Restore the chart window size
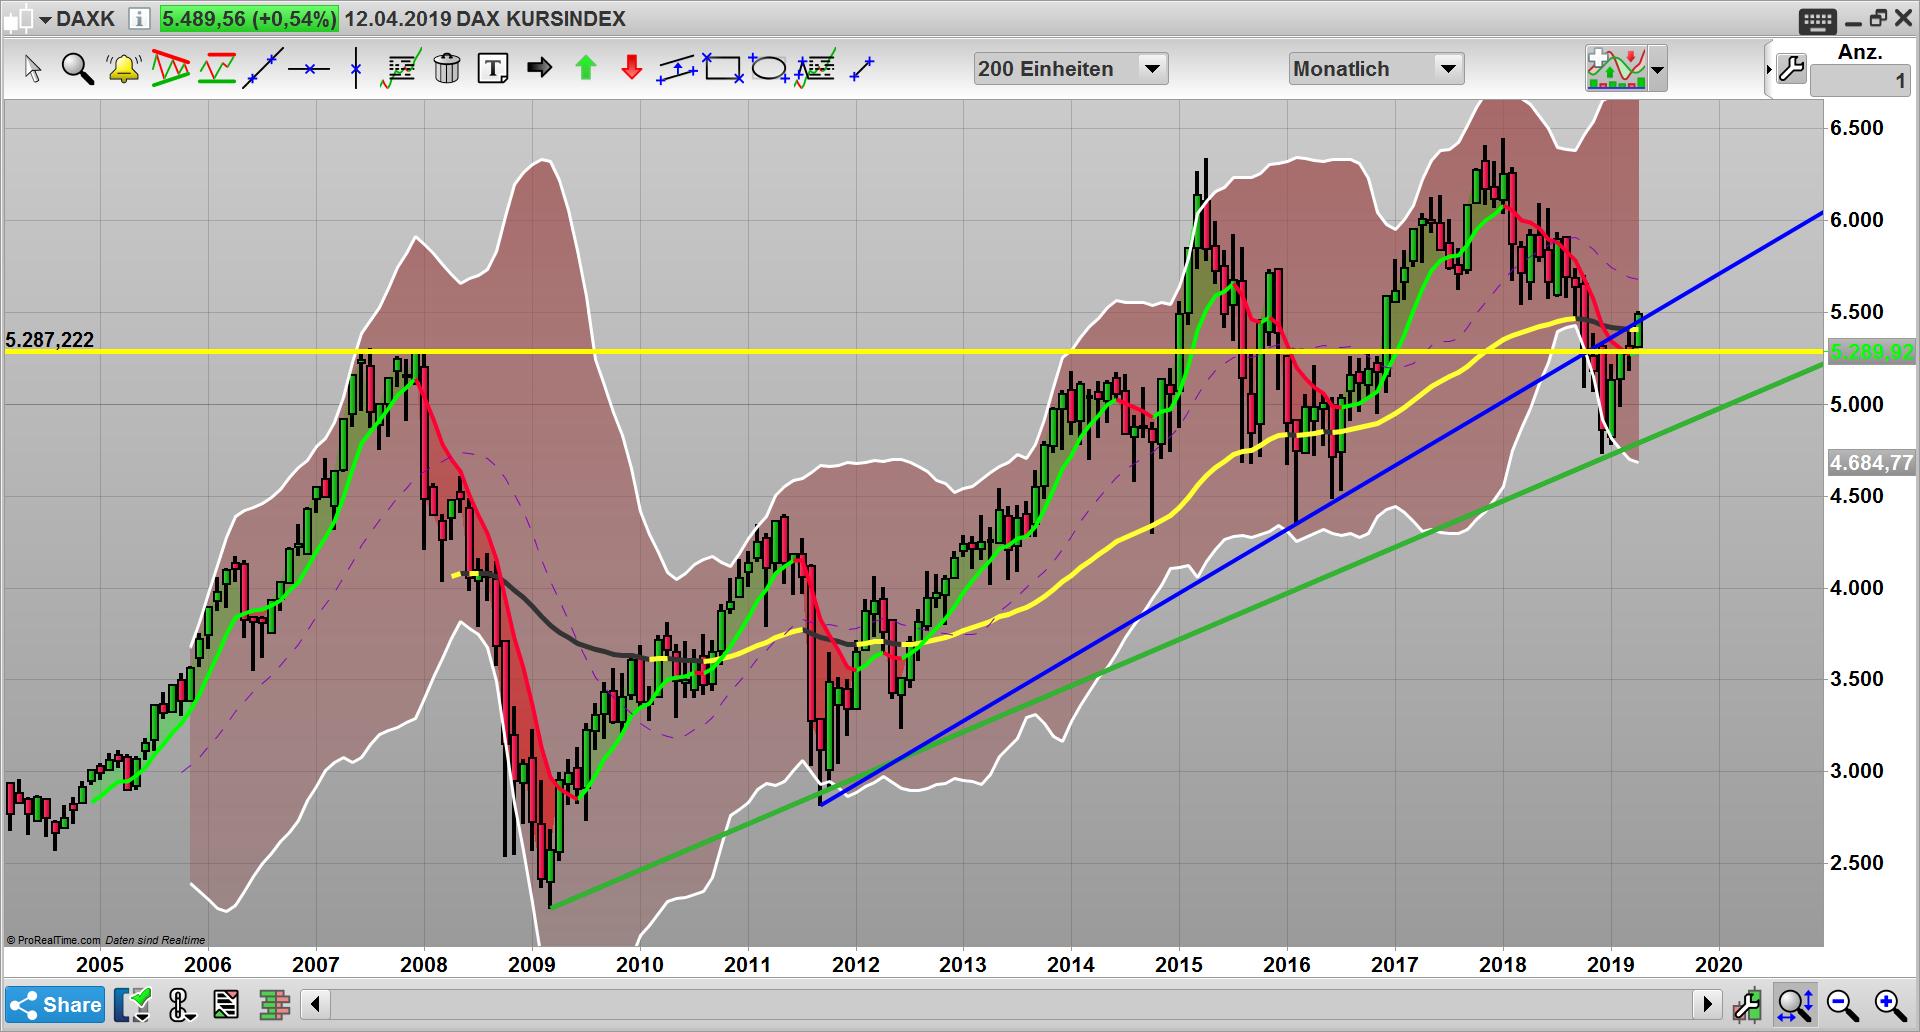Image resolution: width=1920 pixels, height=1032 pixels. click(1878, 18)
